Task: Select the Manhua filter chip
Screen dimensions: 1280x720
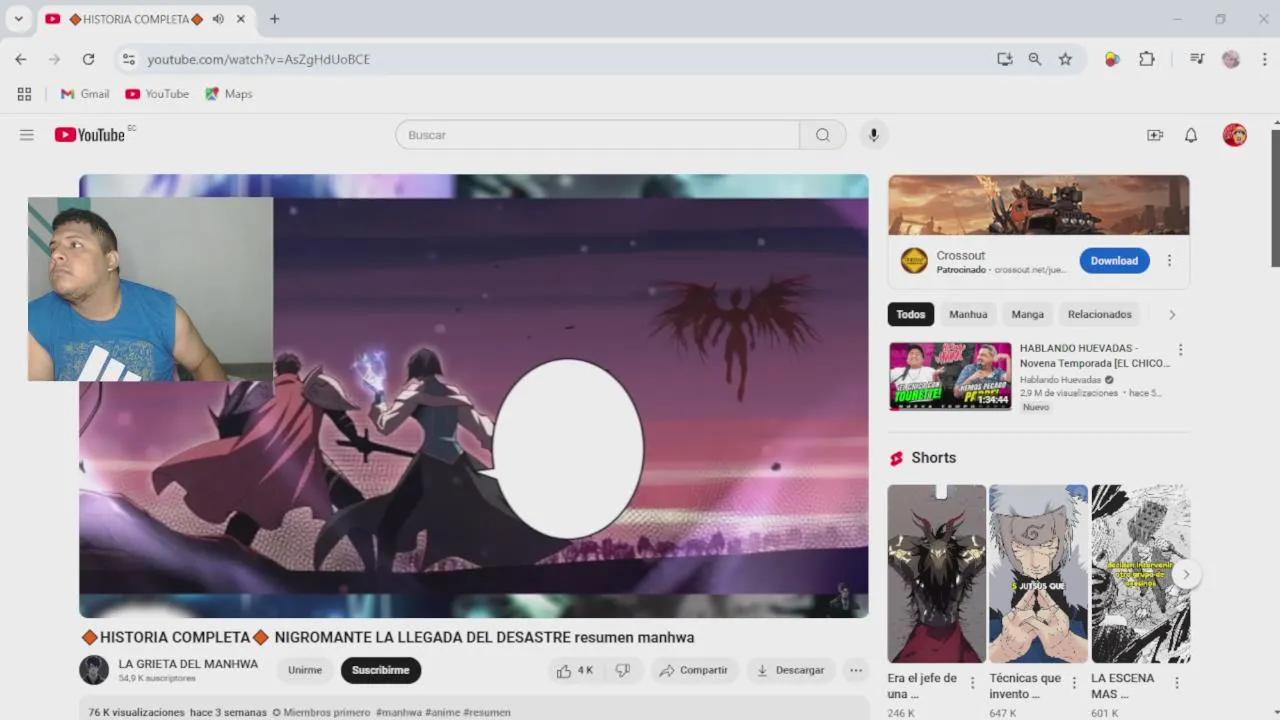Action: pos(967,313)
